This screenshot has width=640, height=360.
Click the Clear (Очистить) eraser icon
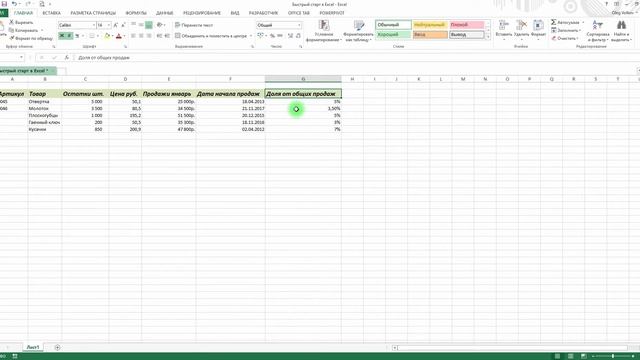point(553,38)
